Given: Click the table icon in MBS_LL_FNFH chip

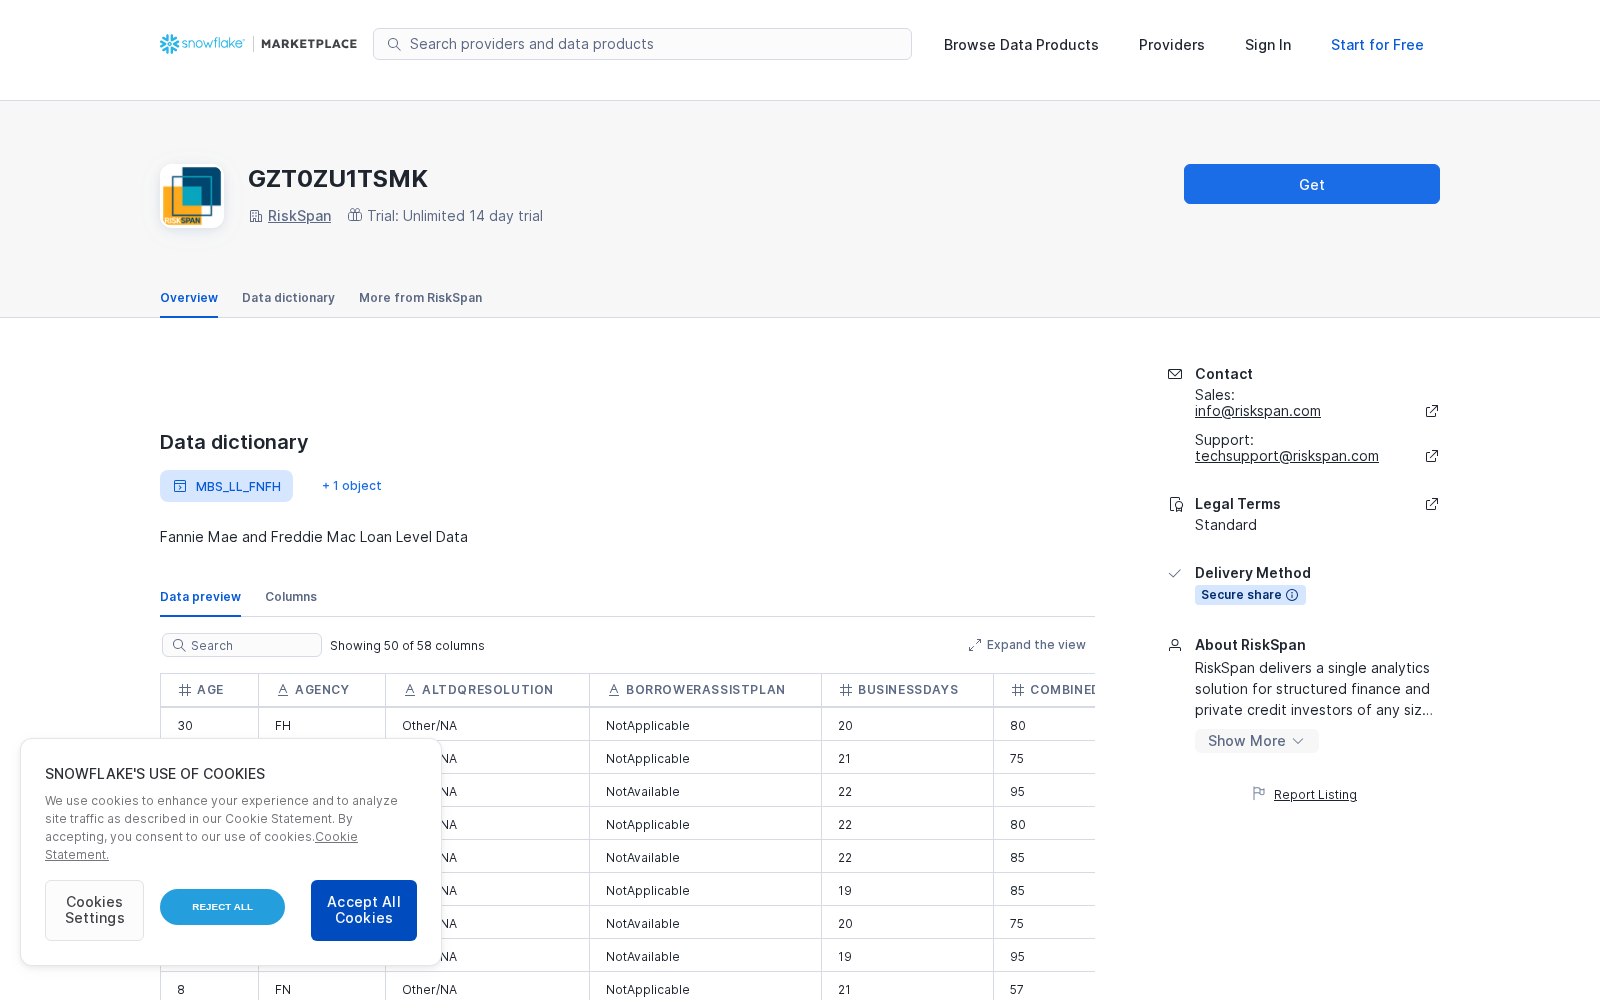Looking at the screenshot, I should click(180, 486).
